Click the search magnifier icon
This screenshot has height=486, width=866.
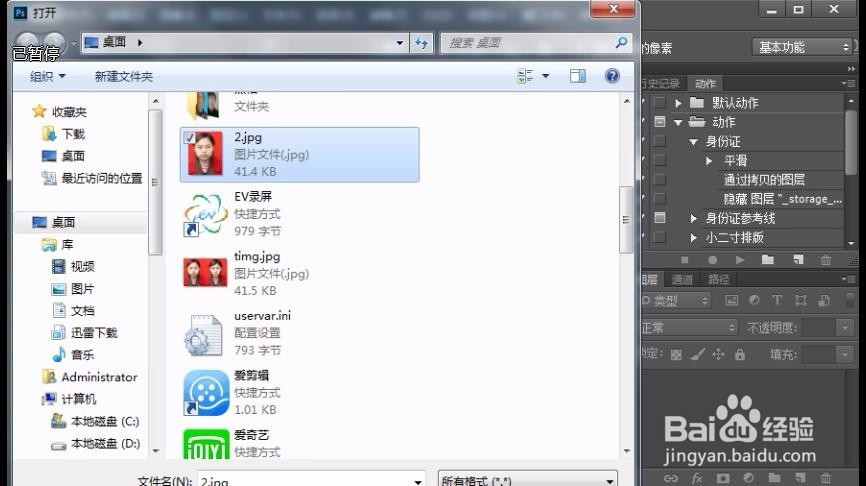pos(621,43)
